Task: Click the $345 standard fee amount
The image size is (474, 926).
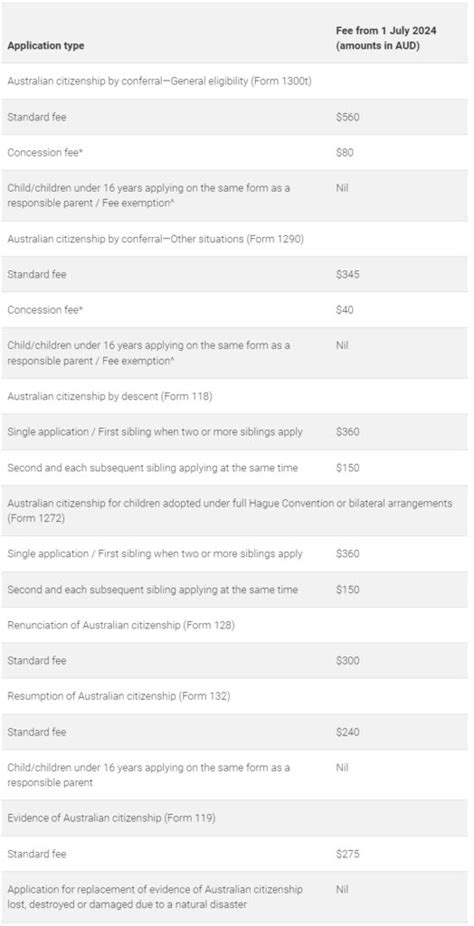Action: click(347, 275)
